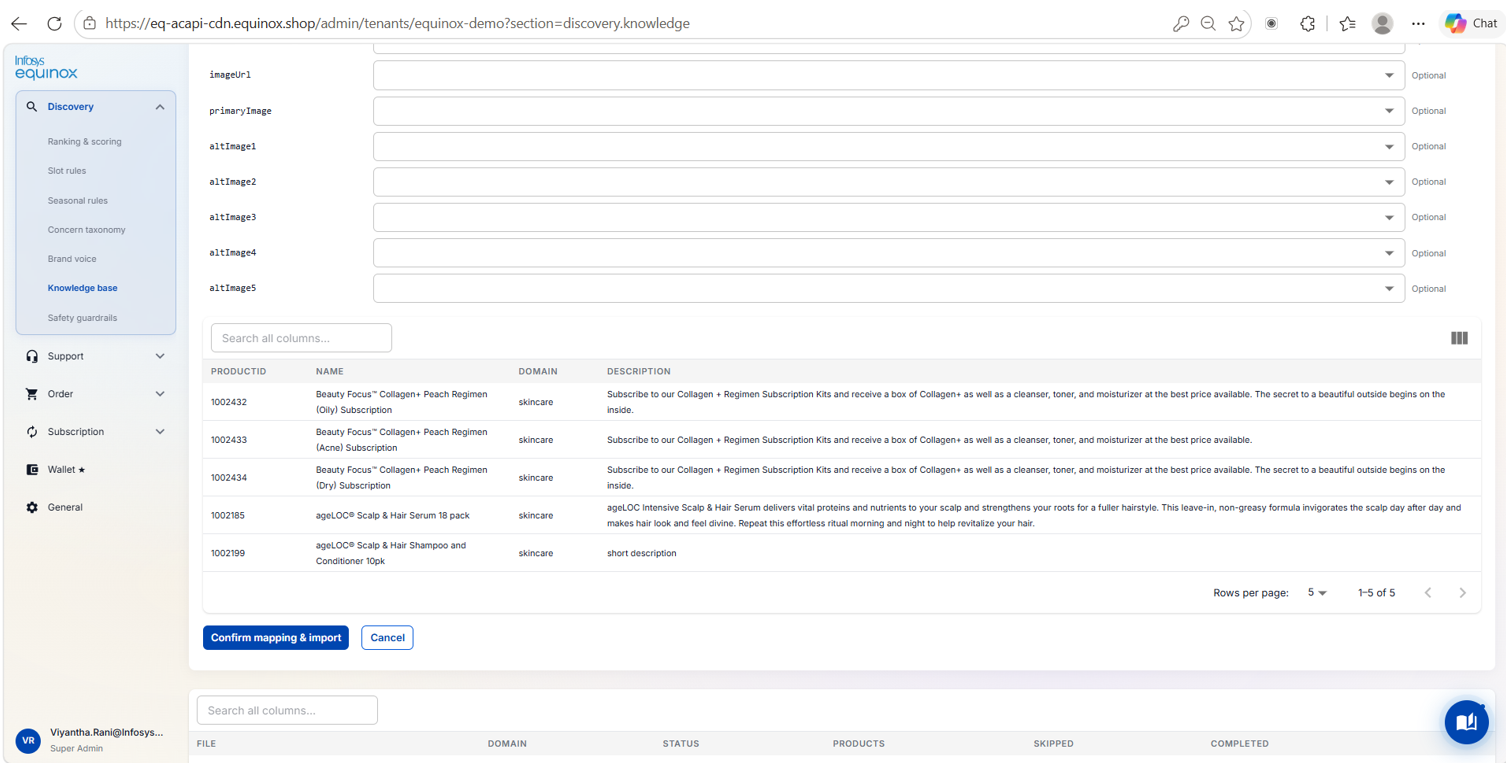Click the Cancel button
The width and height of the screenshot is (1506, 763).
point(387,637)
